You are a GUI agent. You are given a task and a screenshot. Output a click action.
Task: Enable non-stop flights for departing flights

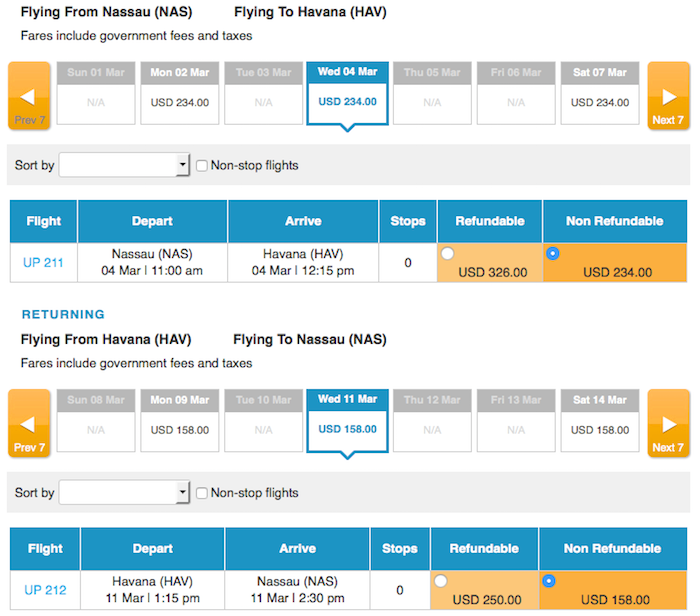[202, 166]
